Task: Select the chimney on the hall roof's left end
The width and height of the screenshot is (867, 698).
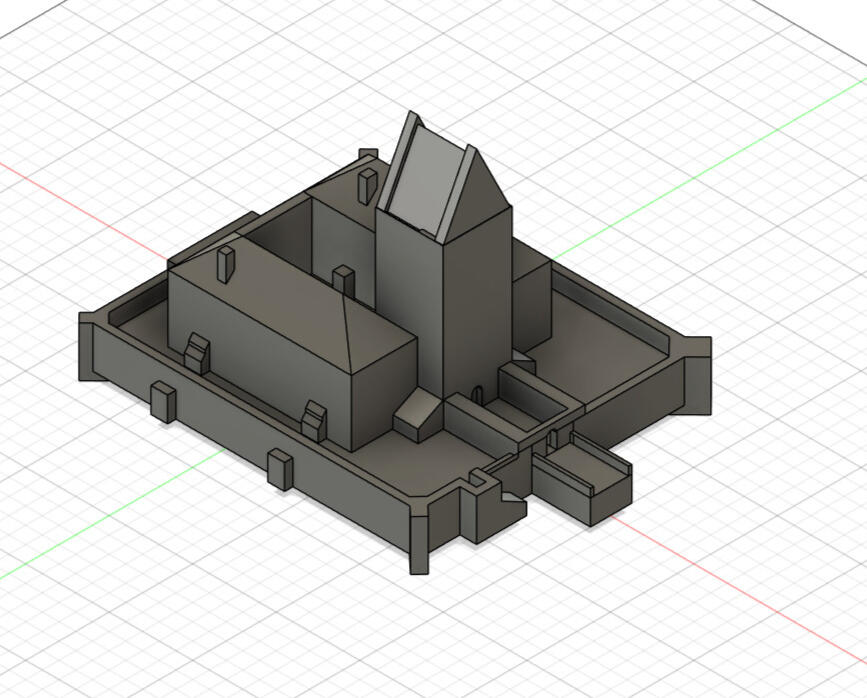Action: (225, 261)
